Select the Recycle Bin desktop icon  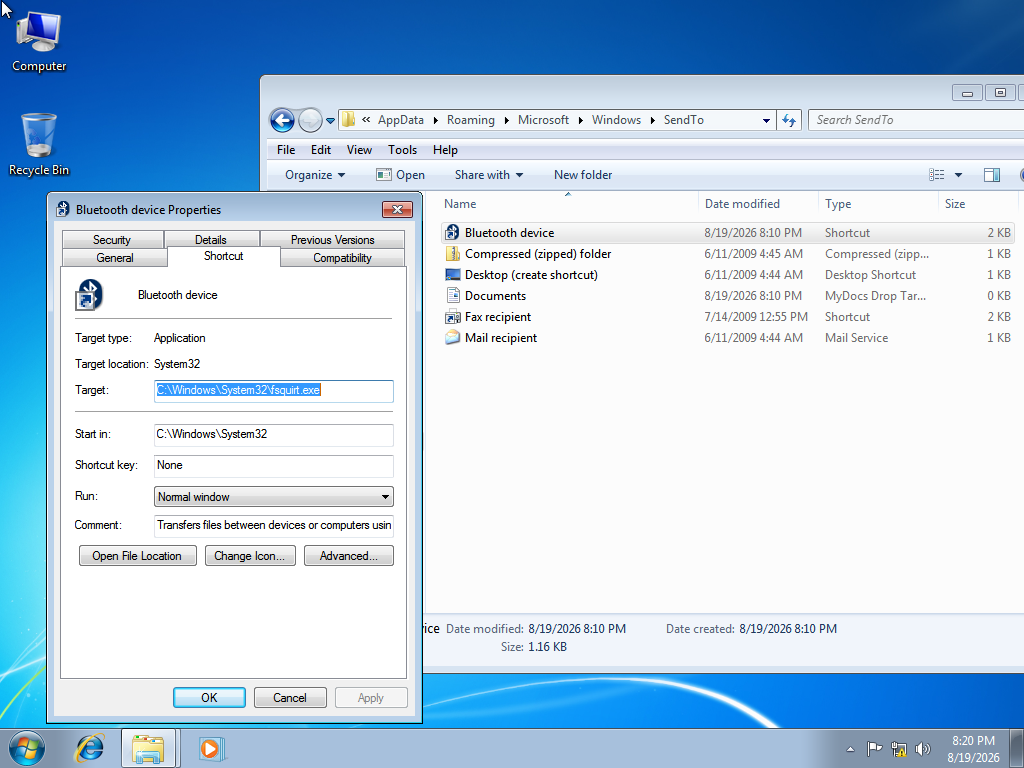coord(39,144)
